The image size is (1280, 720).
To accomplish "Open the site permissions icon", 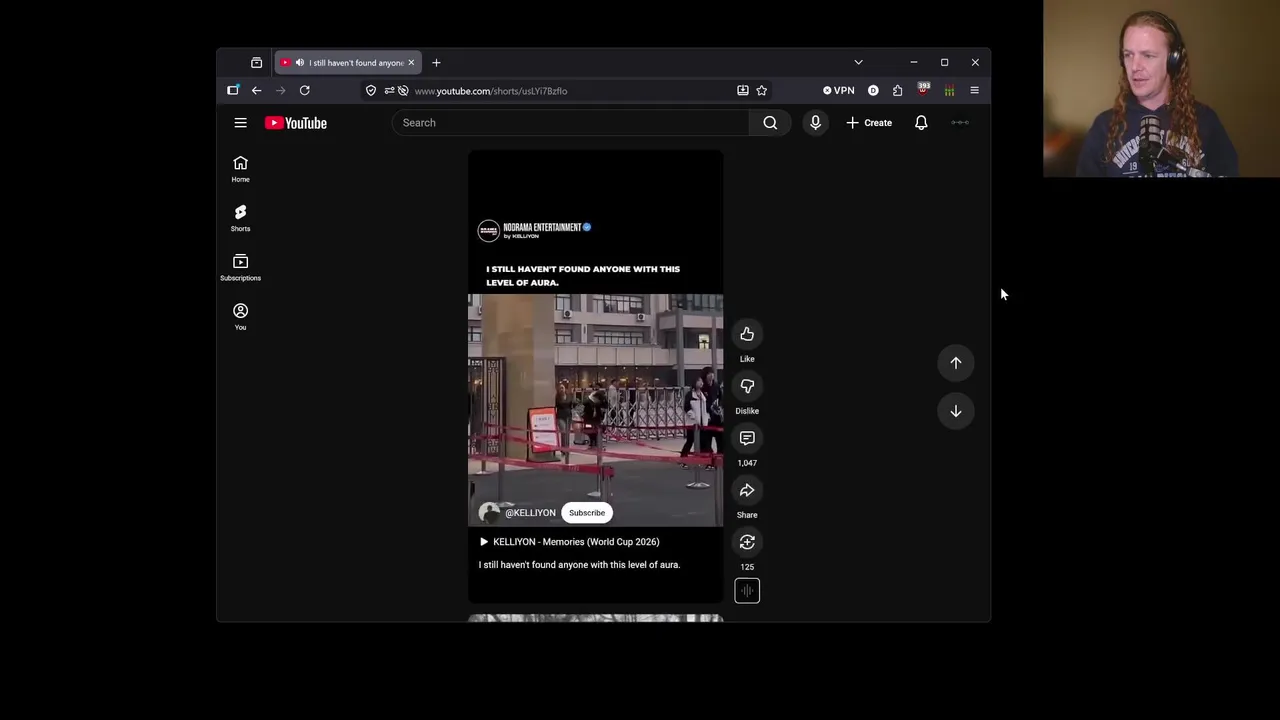I will point(389,91).
